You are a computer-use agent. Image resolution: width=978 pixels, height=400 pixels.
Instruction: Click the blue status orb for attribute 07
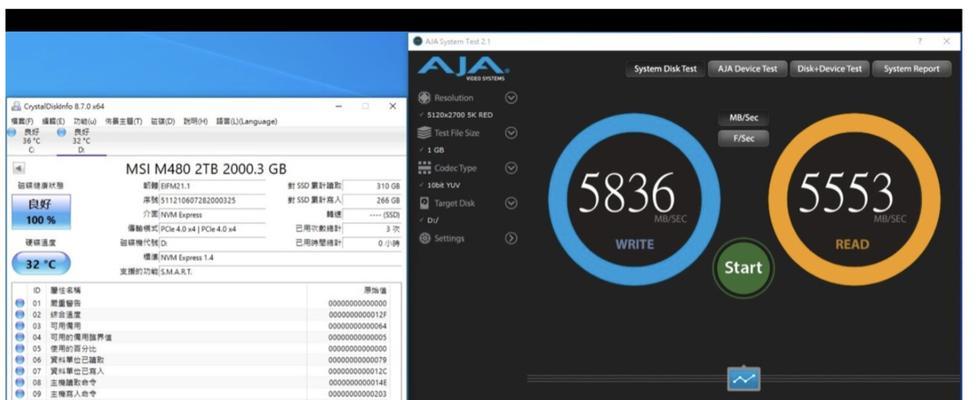pos(20,371)
